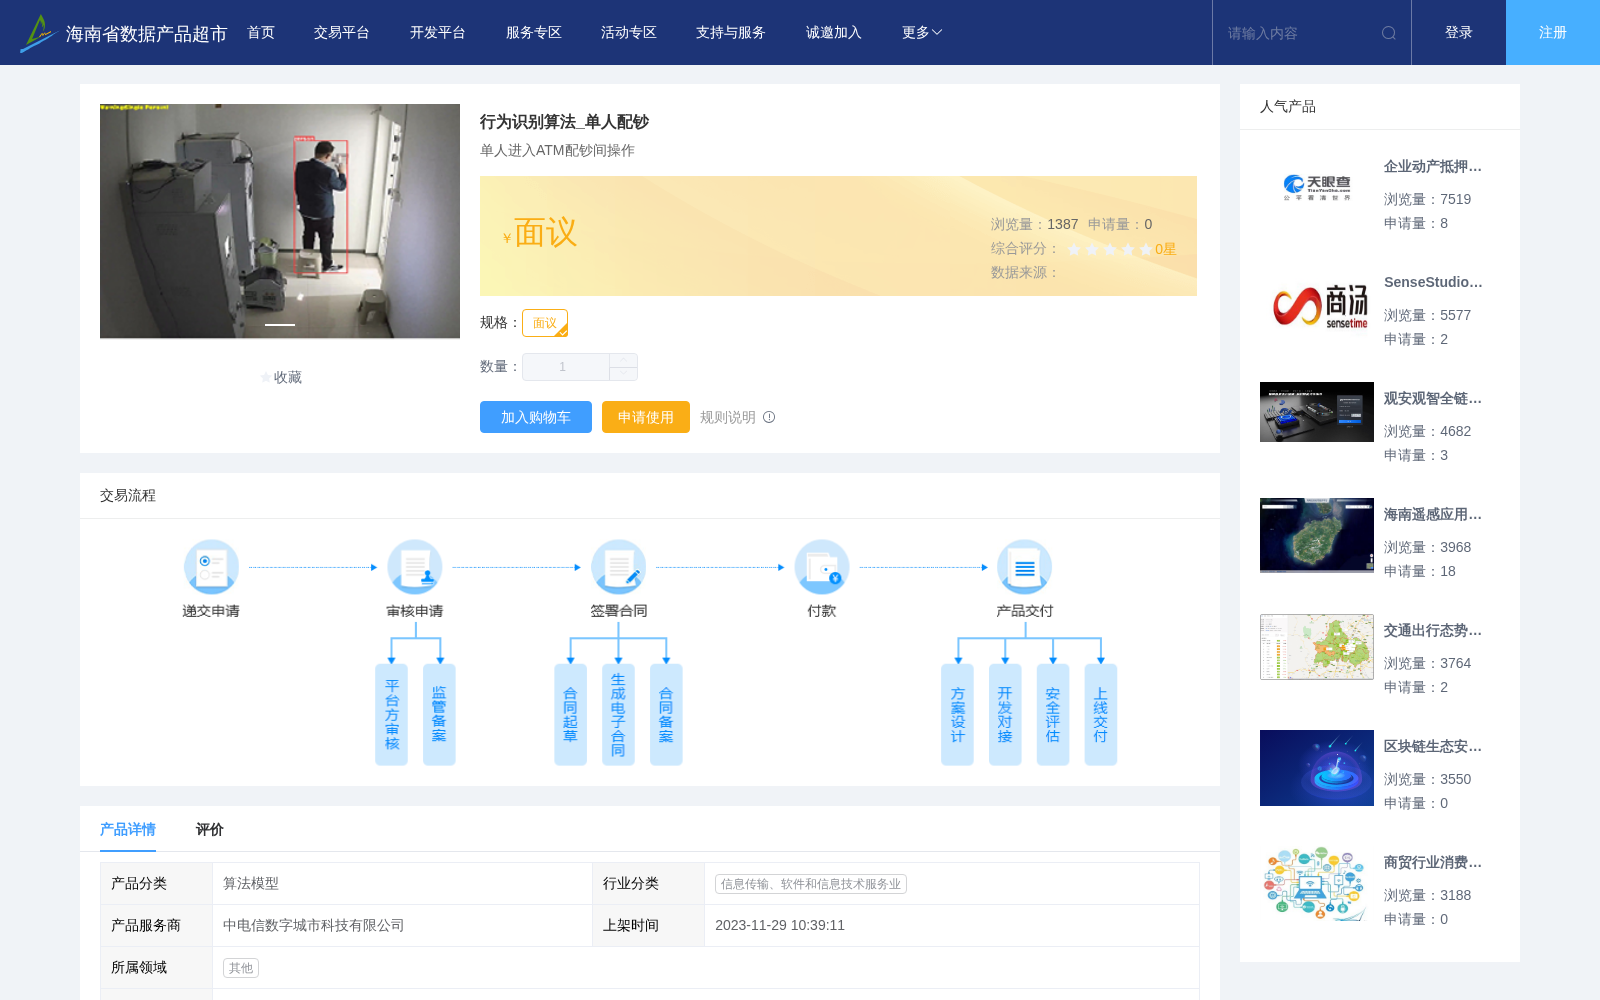
Task: Click the 其他 domain tag
Action: pyautogui.click(x=241, y=968)
